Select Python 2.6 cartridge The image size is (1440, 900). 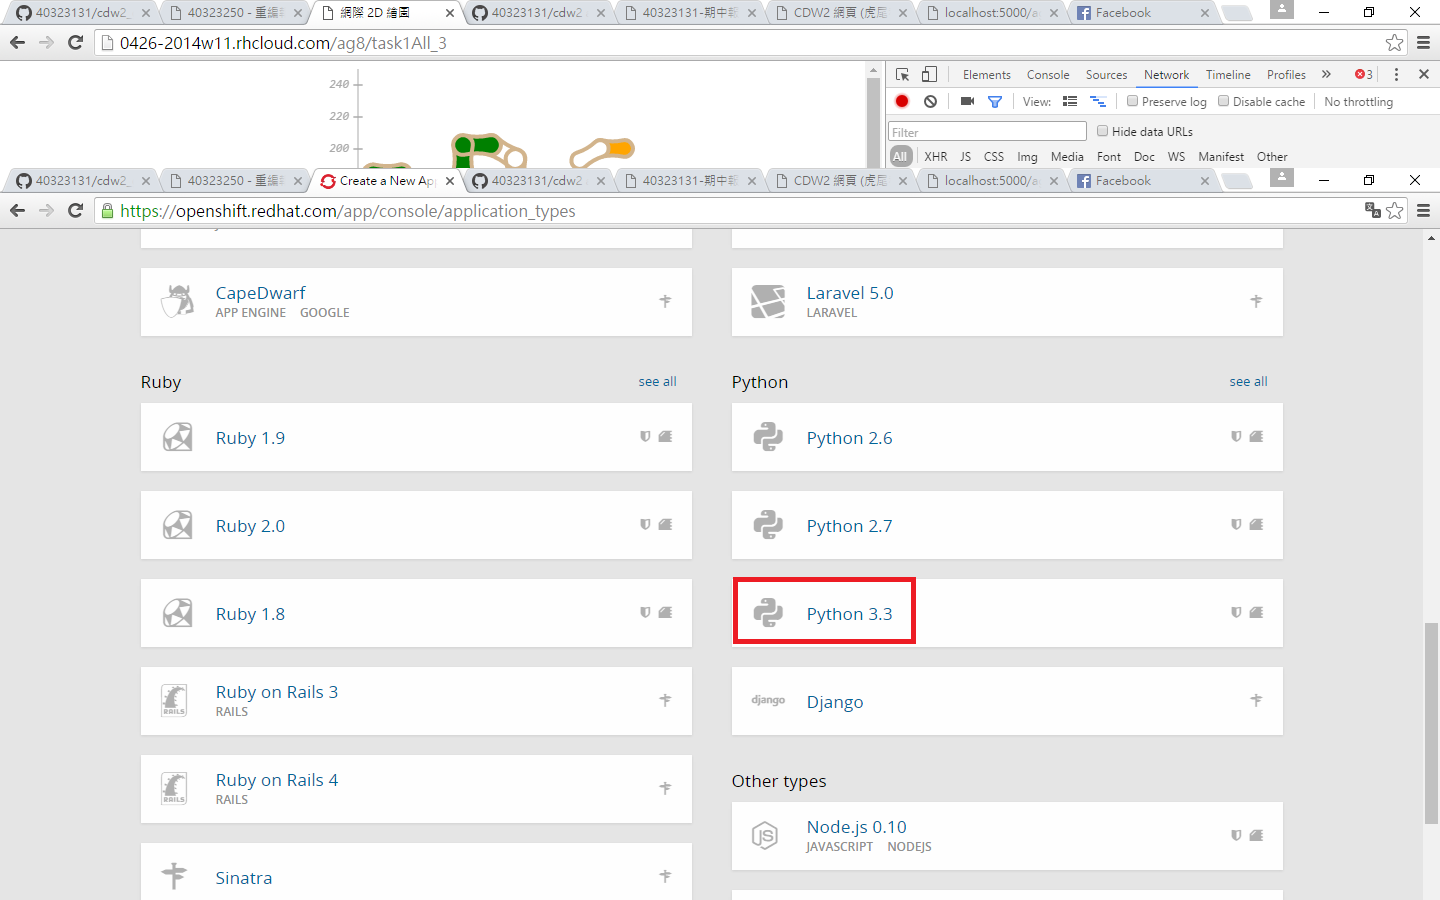pyautogui.click(x=1006, y=437)
